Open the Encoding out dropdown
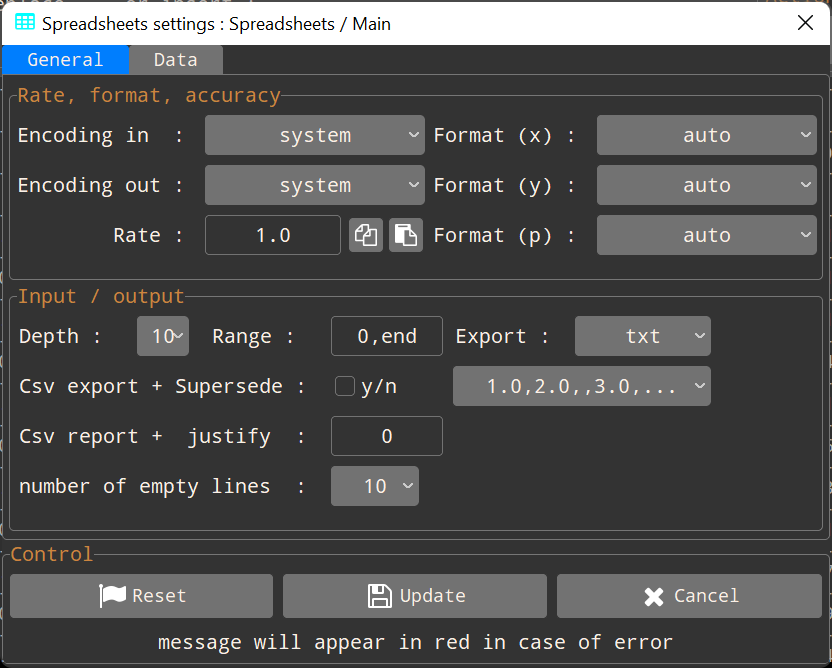Image resolution: width=832 pixels, height=668 pixels. [314, 185]
